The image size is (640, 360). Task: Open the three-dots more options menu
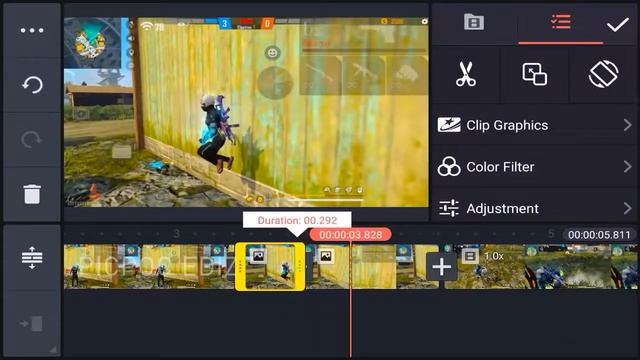click(x=32, y=30)
